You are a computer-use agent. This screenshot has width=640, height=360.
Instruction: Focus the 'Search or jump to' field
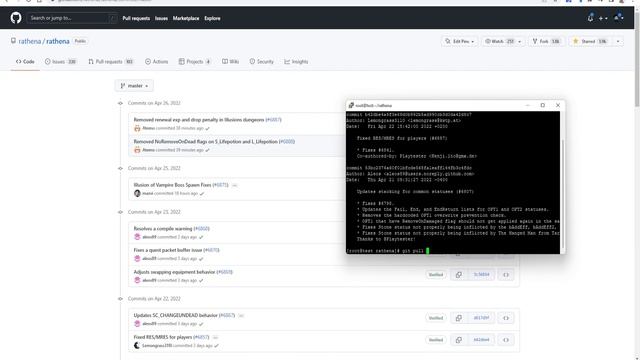72,18
